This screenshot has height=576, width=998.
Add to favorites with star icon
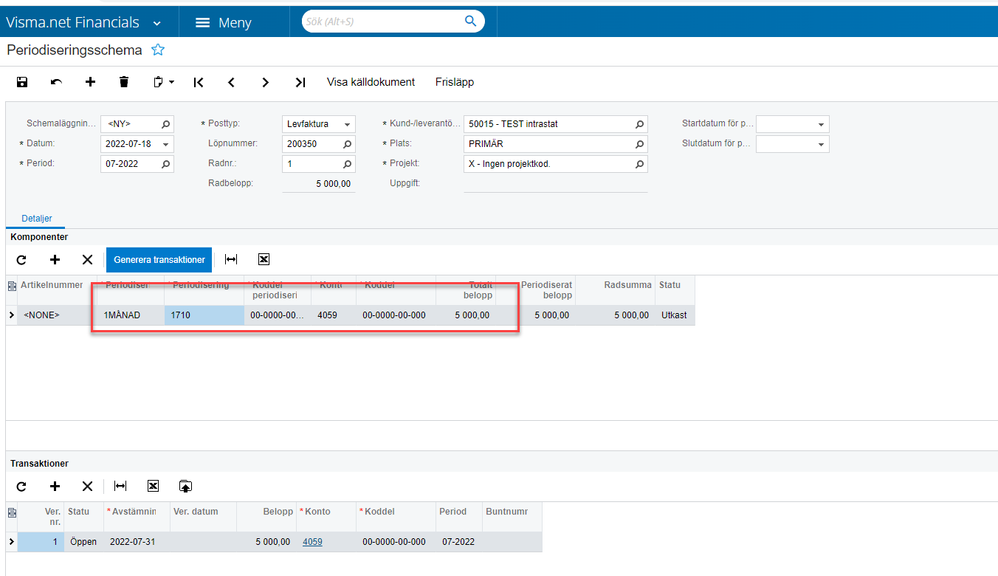[x=158, y=50]
